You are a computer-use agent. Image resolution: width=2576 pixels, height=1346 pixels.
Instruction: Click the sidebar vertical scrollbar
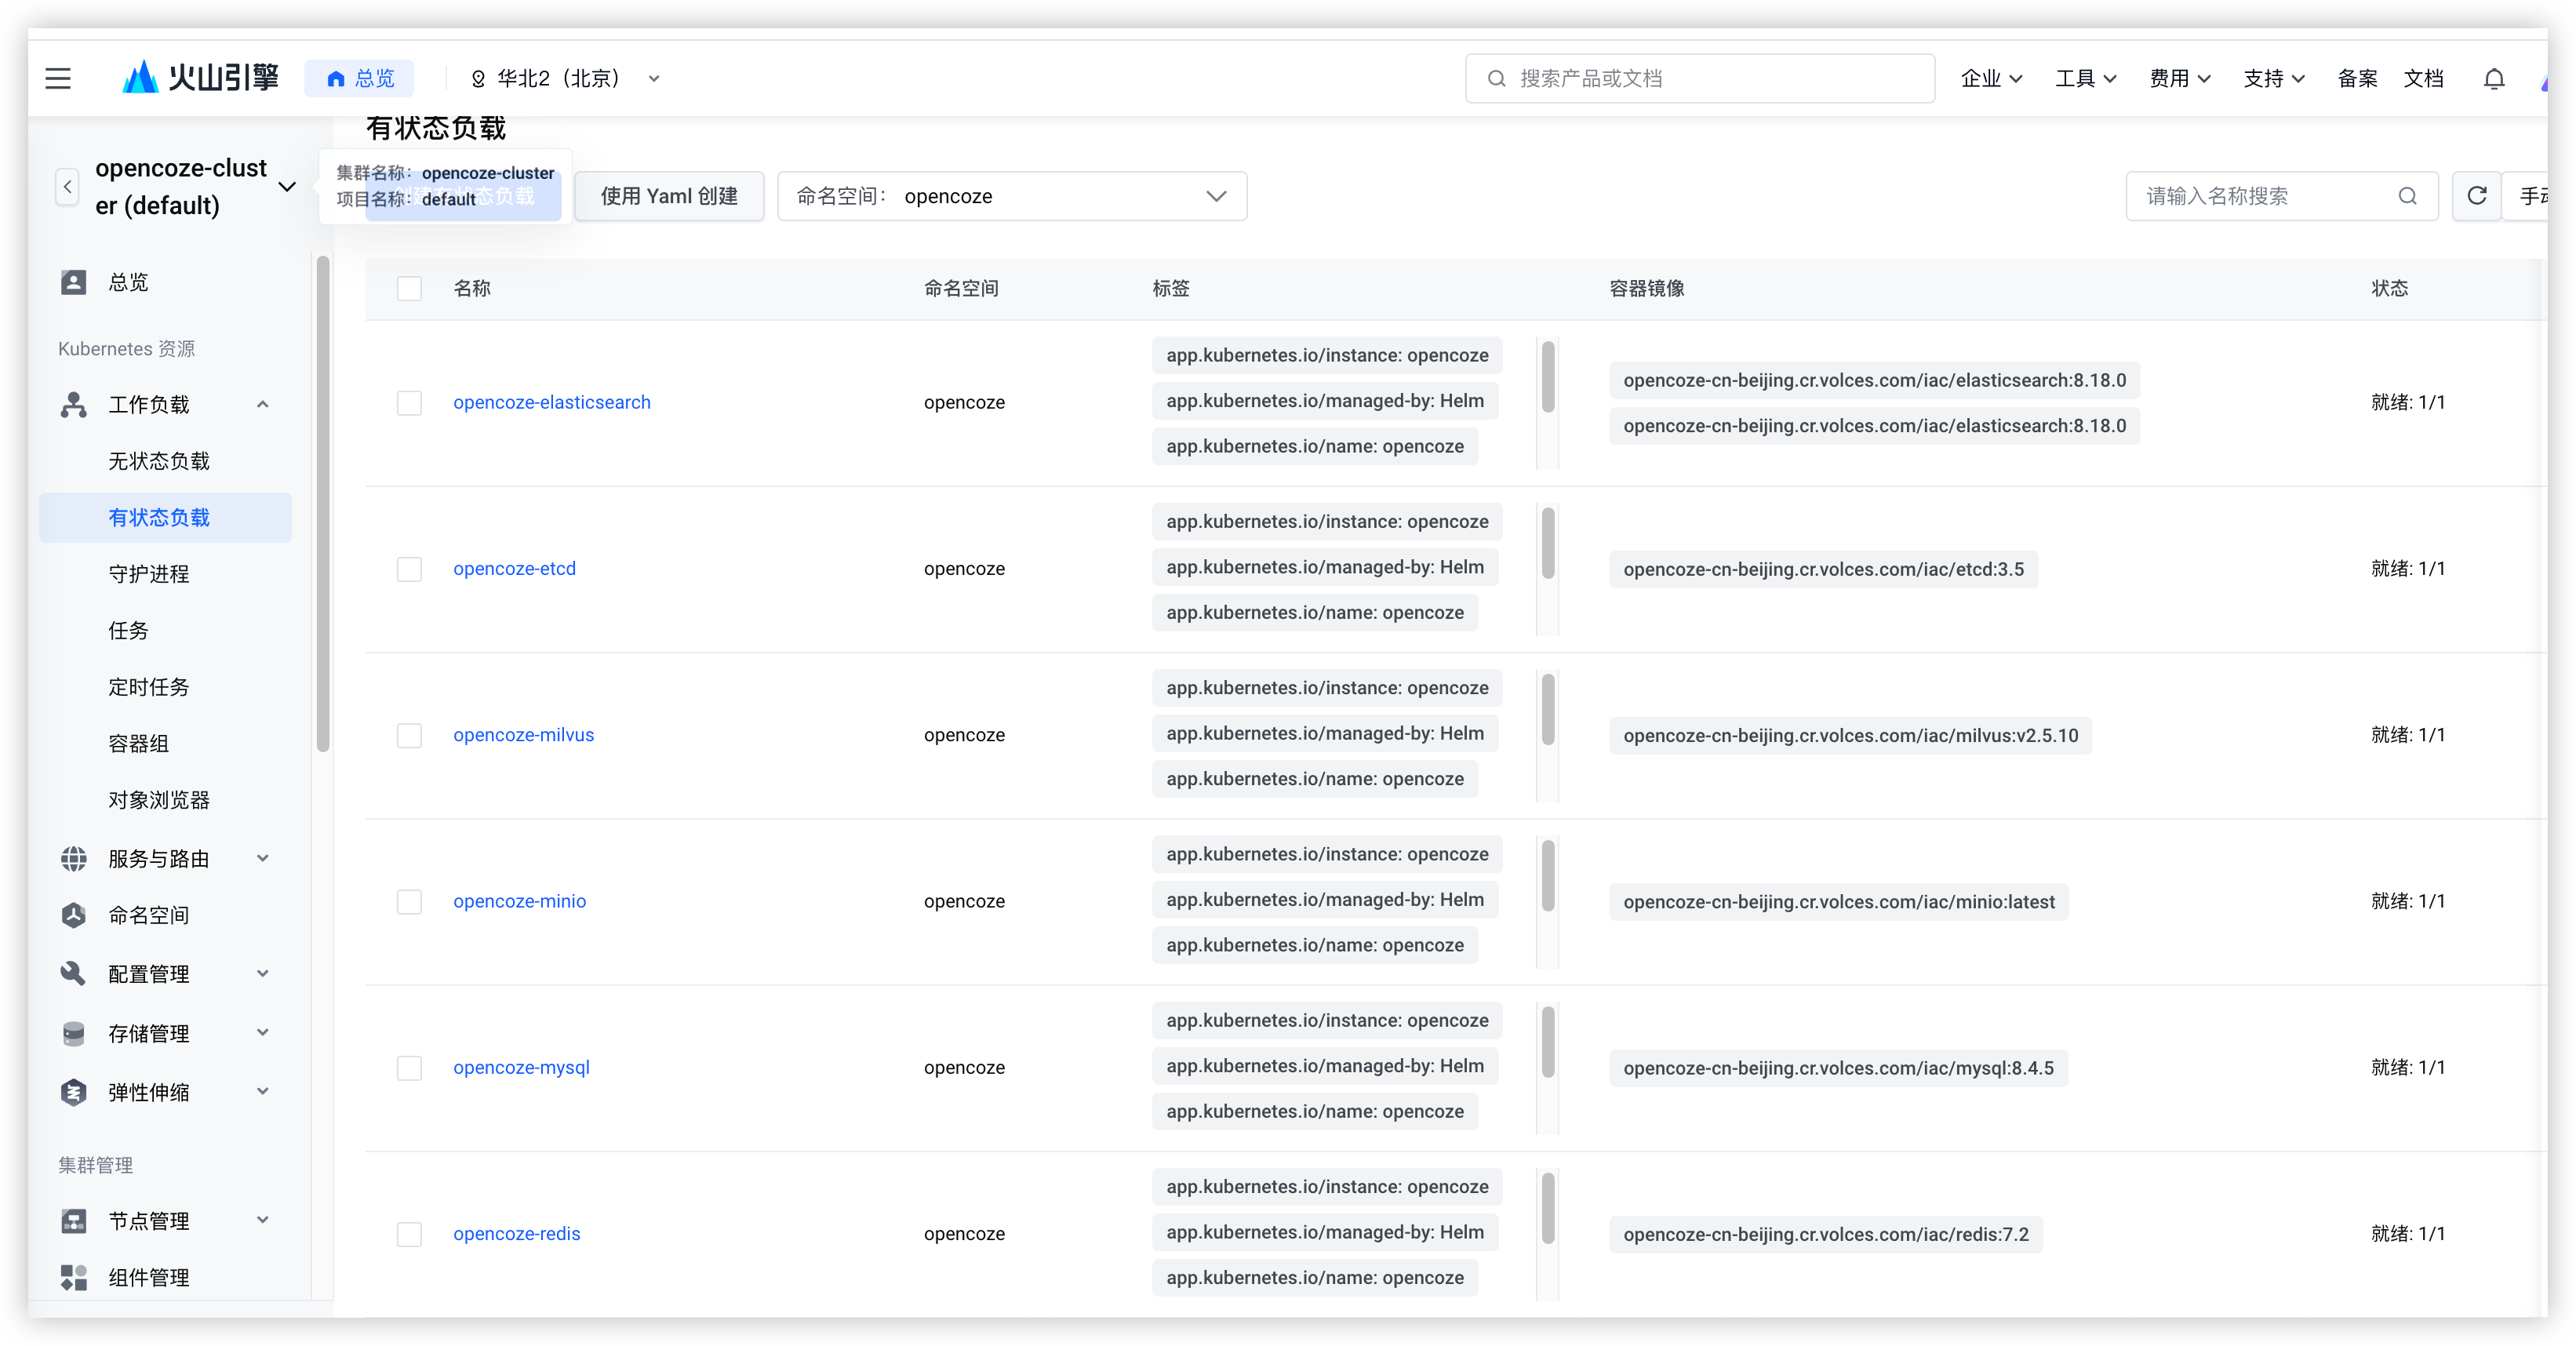coord(322,504)
